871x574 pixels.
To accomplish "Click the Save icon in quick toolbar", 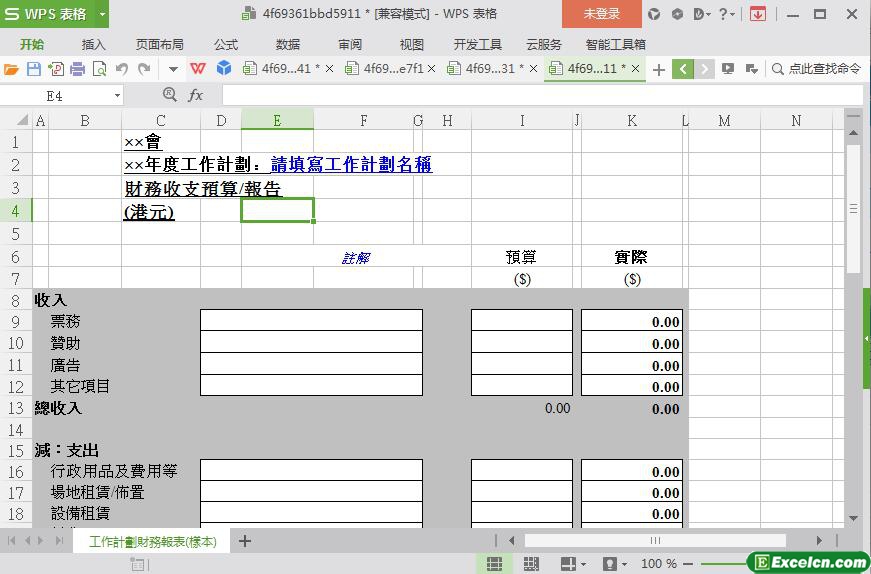I will tap(33, 69).
